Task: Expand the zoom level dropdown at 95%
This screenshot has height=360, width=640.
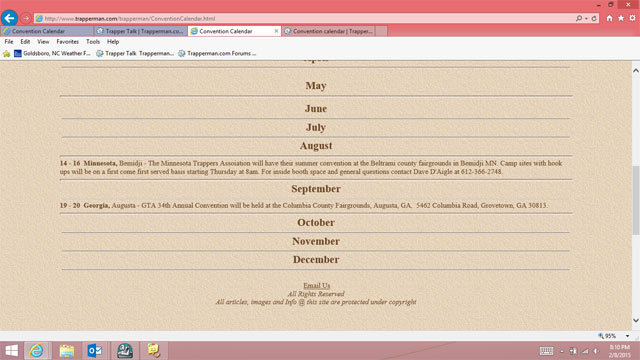Action: pos(628,336)
